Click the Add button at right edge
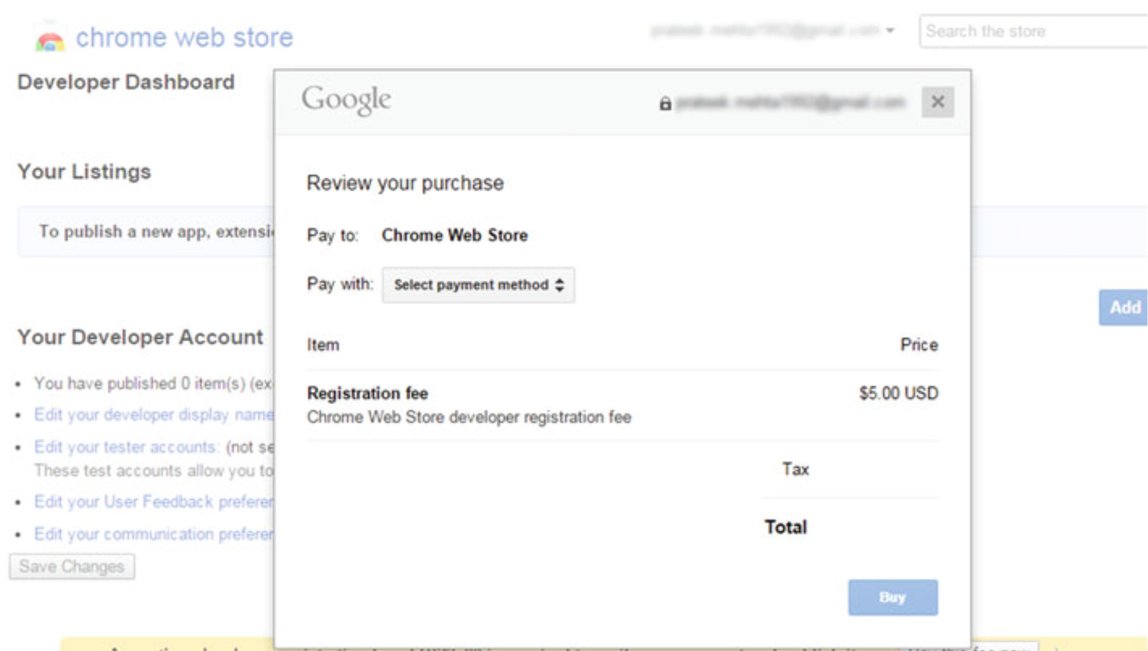This screenshot has height=651, width=1148. (1123, 308)
